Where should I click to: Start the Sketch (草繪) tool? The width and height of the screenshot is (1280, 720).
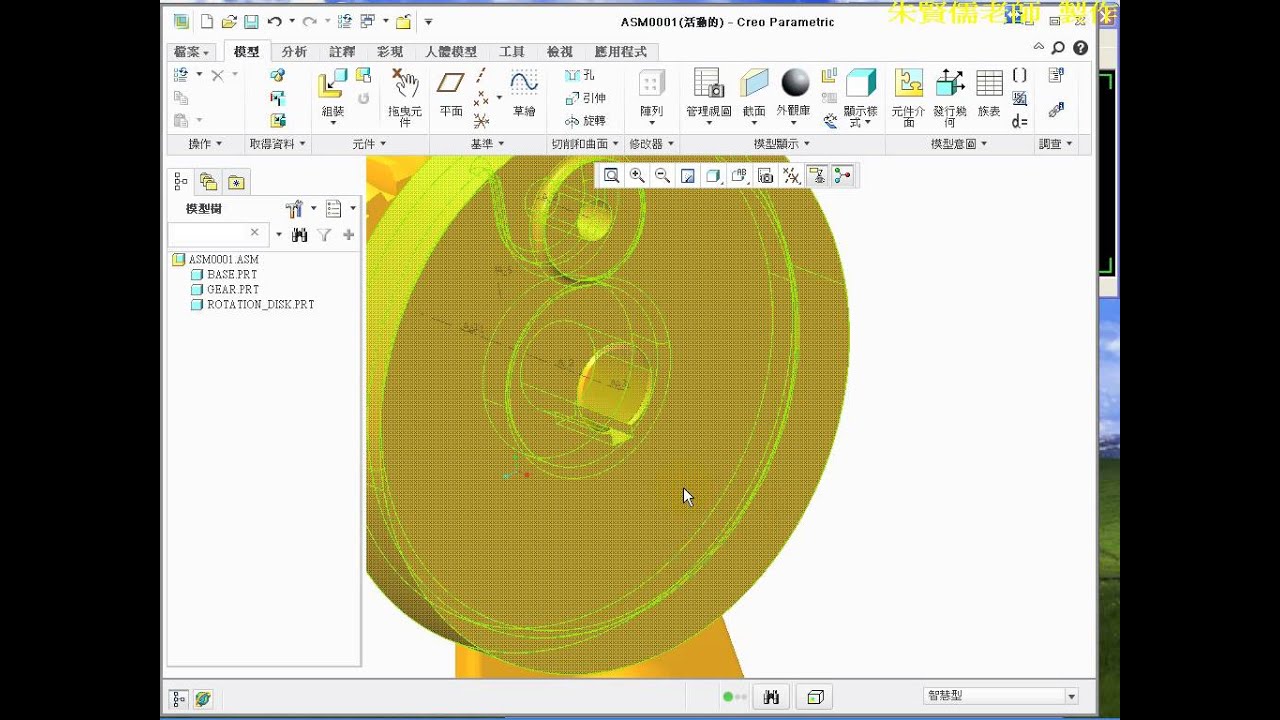pos(524,94)
